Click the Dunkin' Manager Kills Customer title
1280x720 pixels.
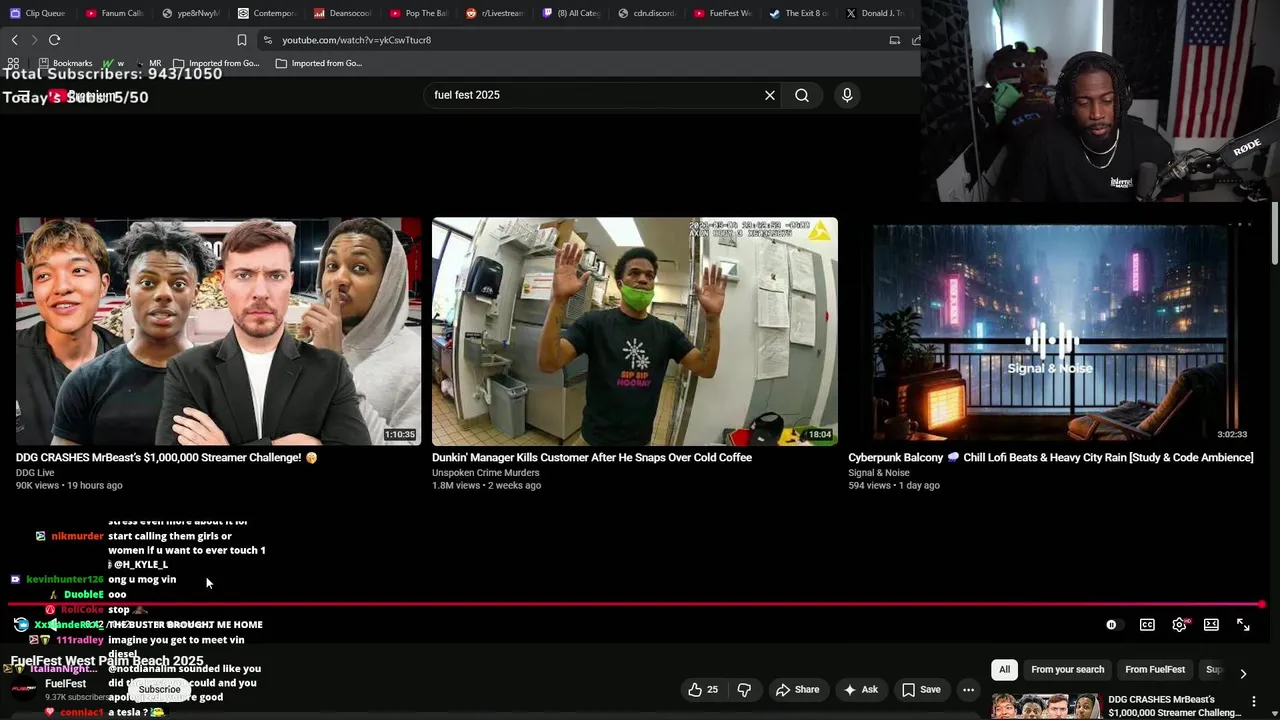pos(592,457)
